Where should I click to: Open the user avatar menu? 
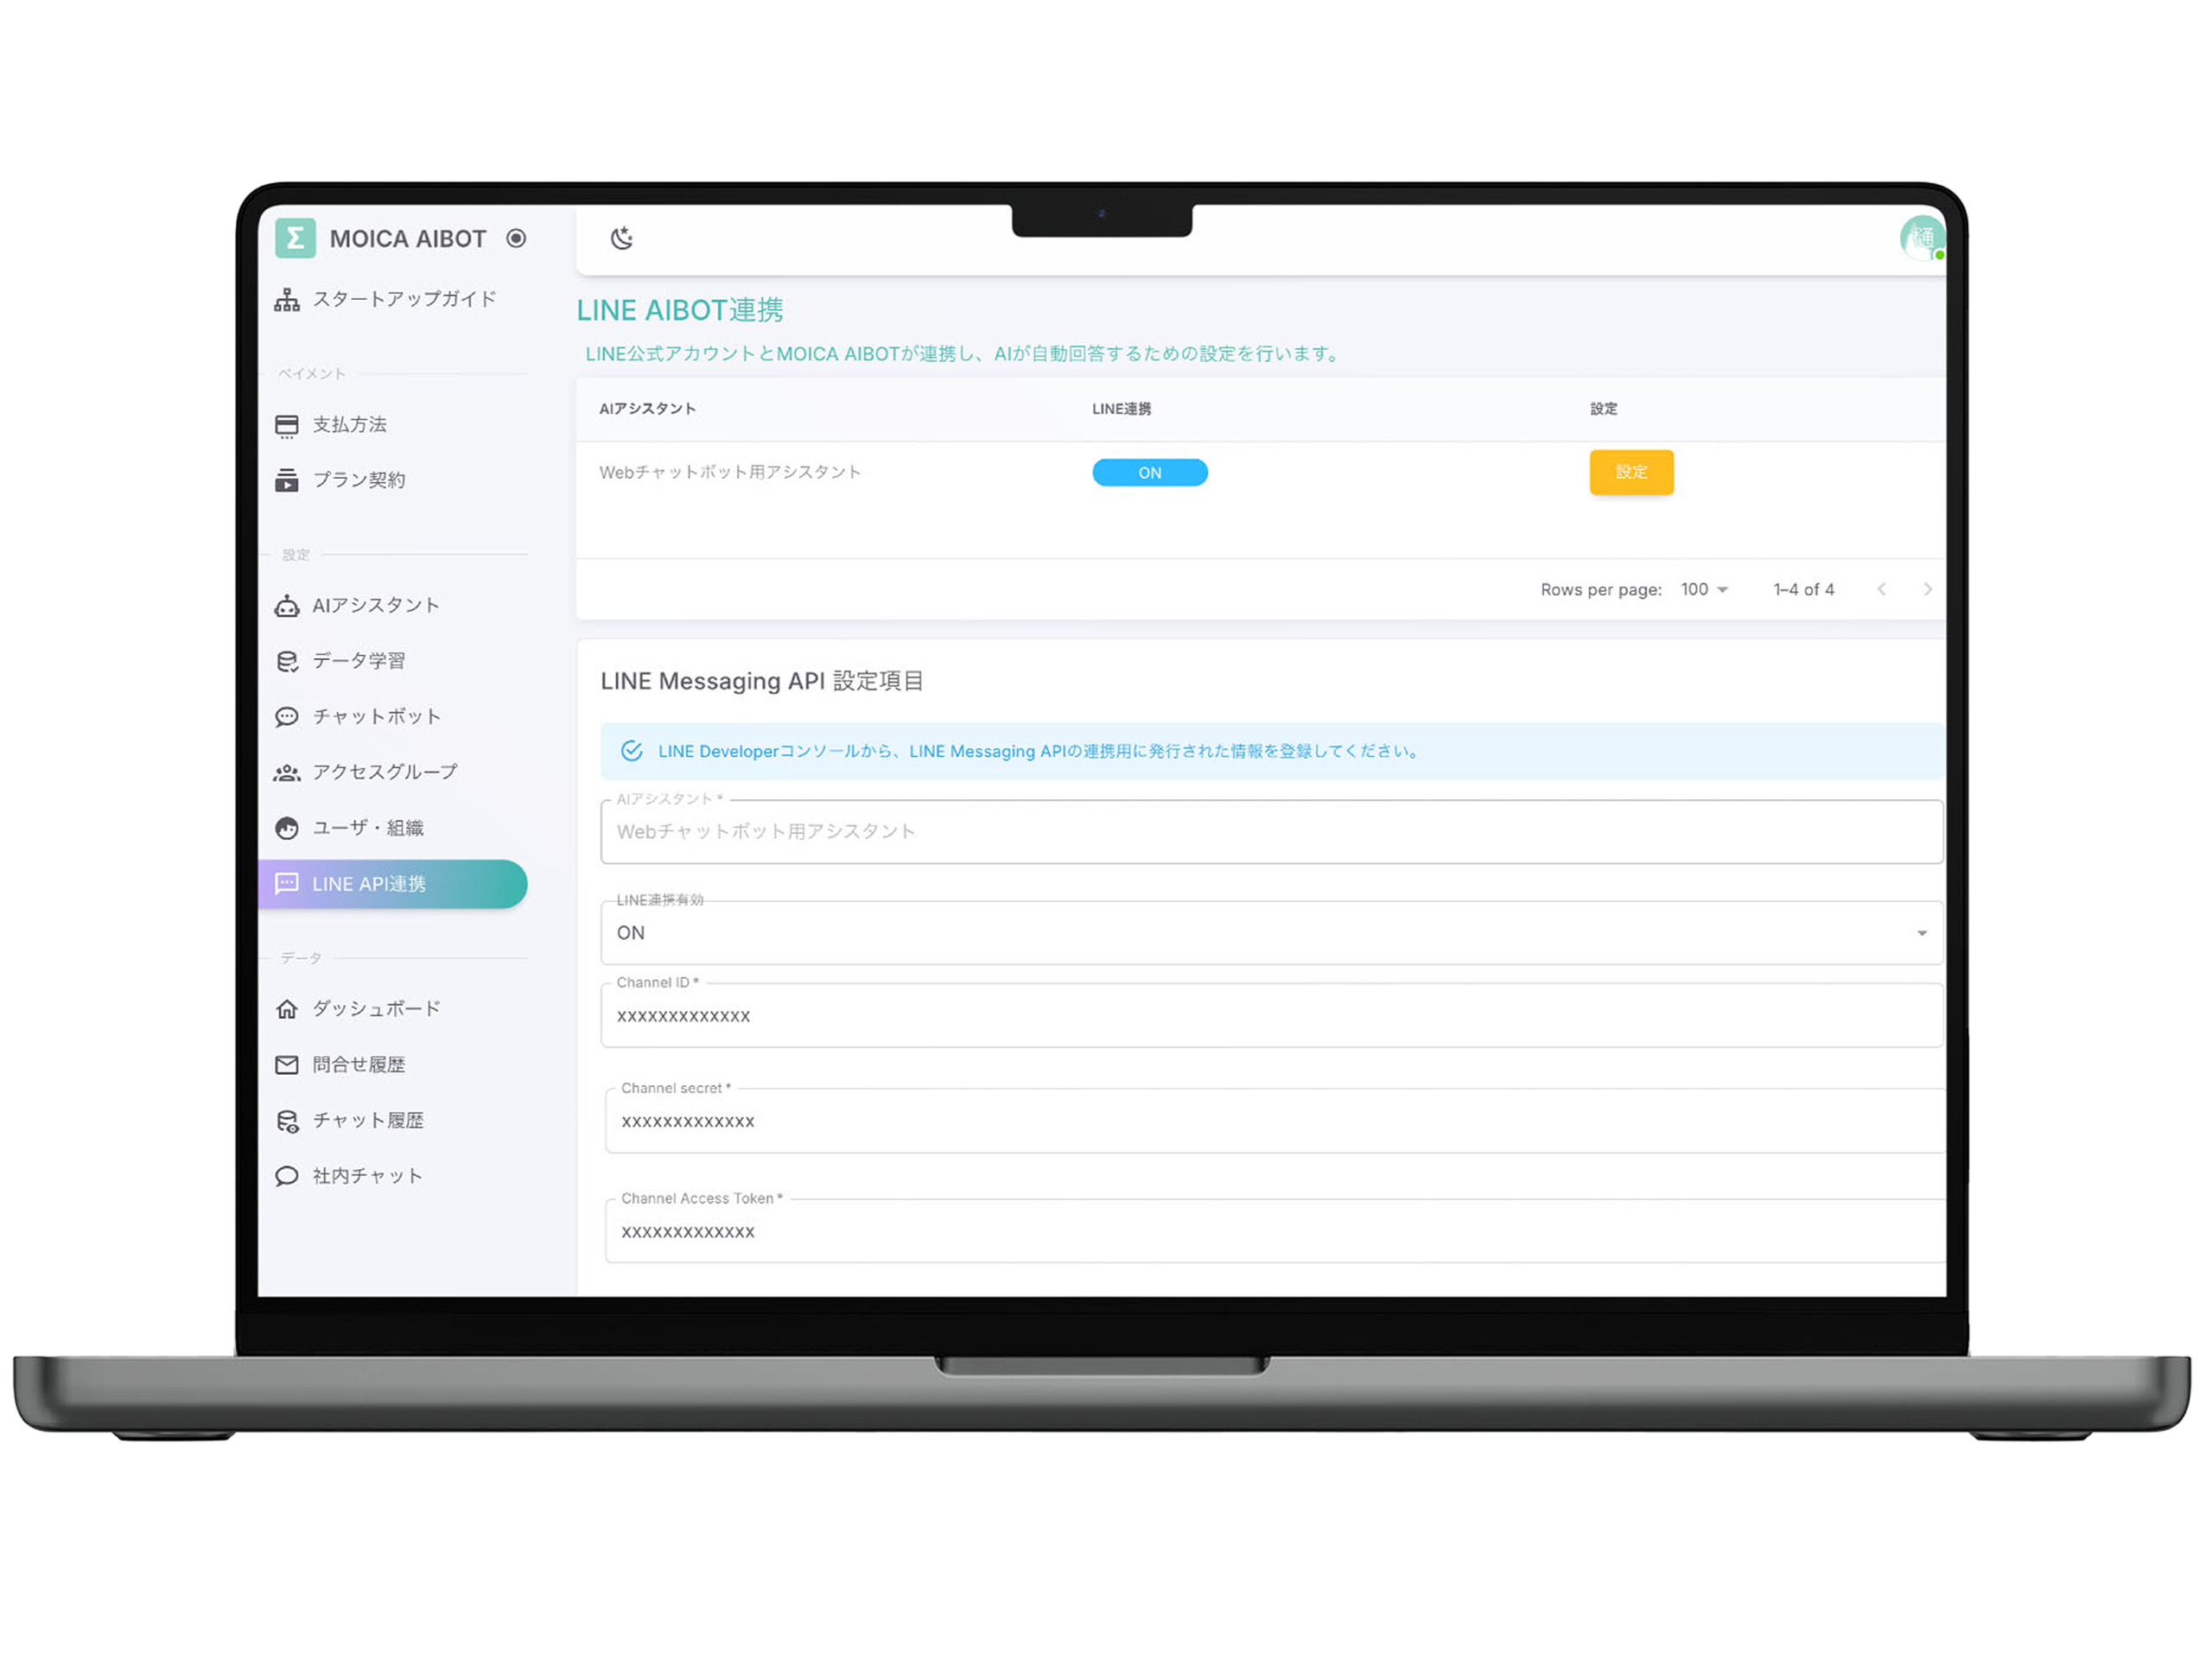click(x=1921, y=238)
